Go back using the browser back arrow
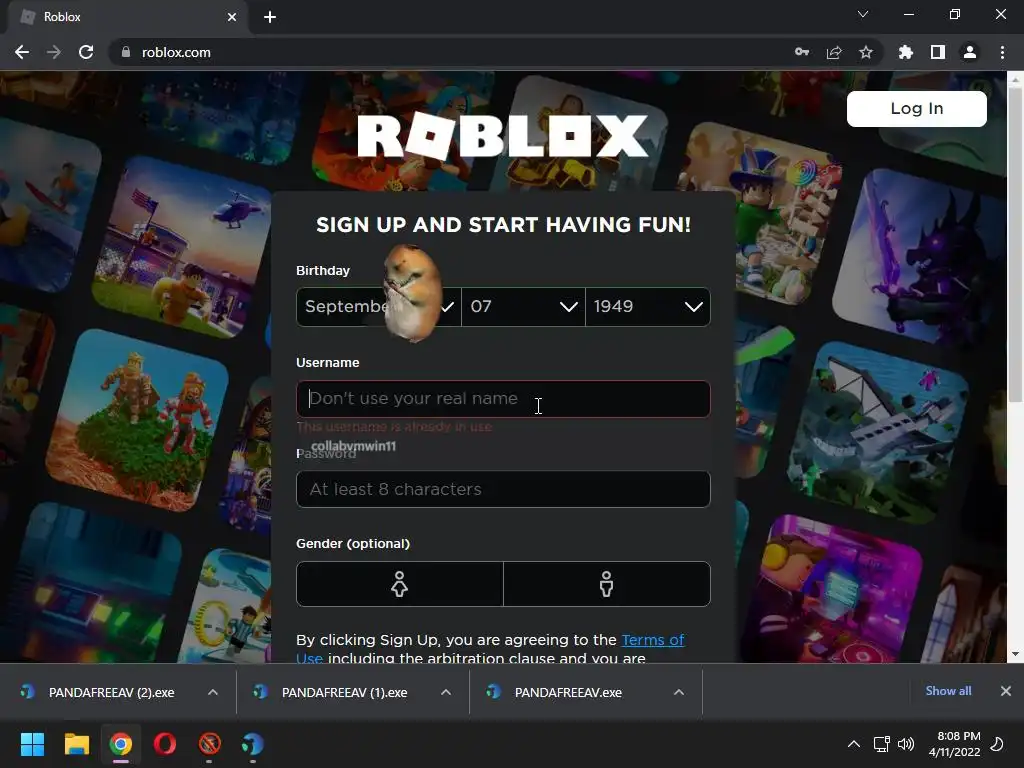 pos(22,52)
